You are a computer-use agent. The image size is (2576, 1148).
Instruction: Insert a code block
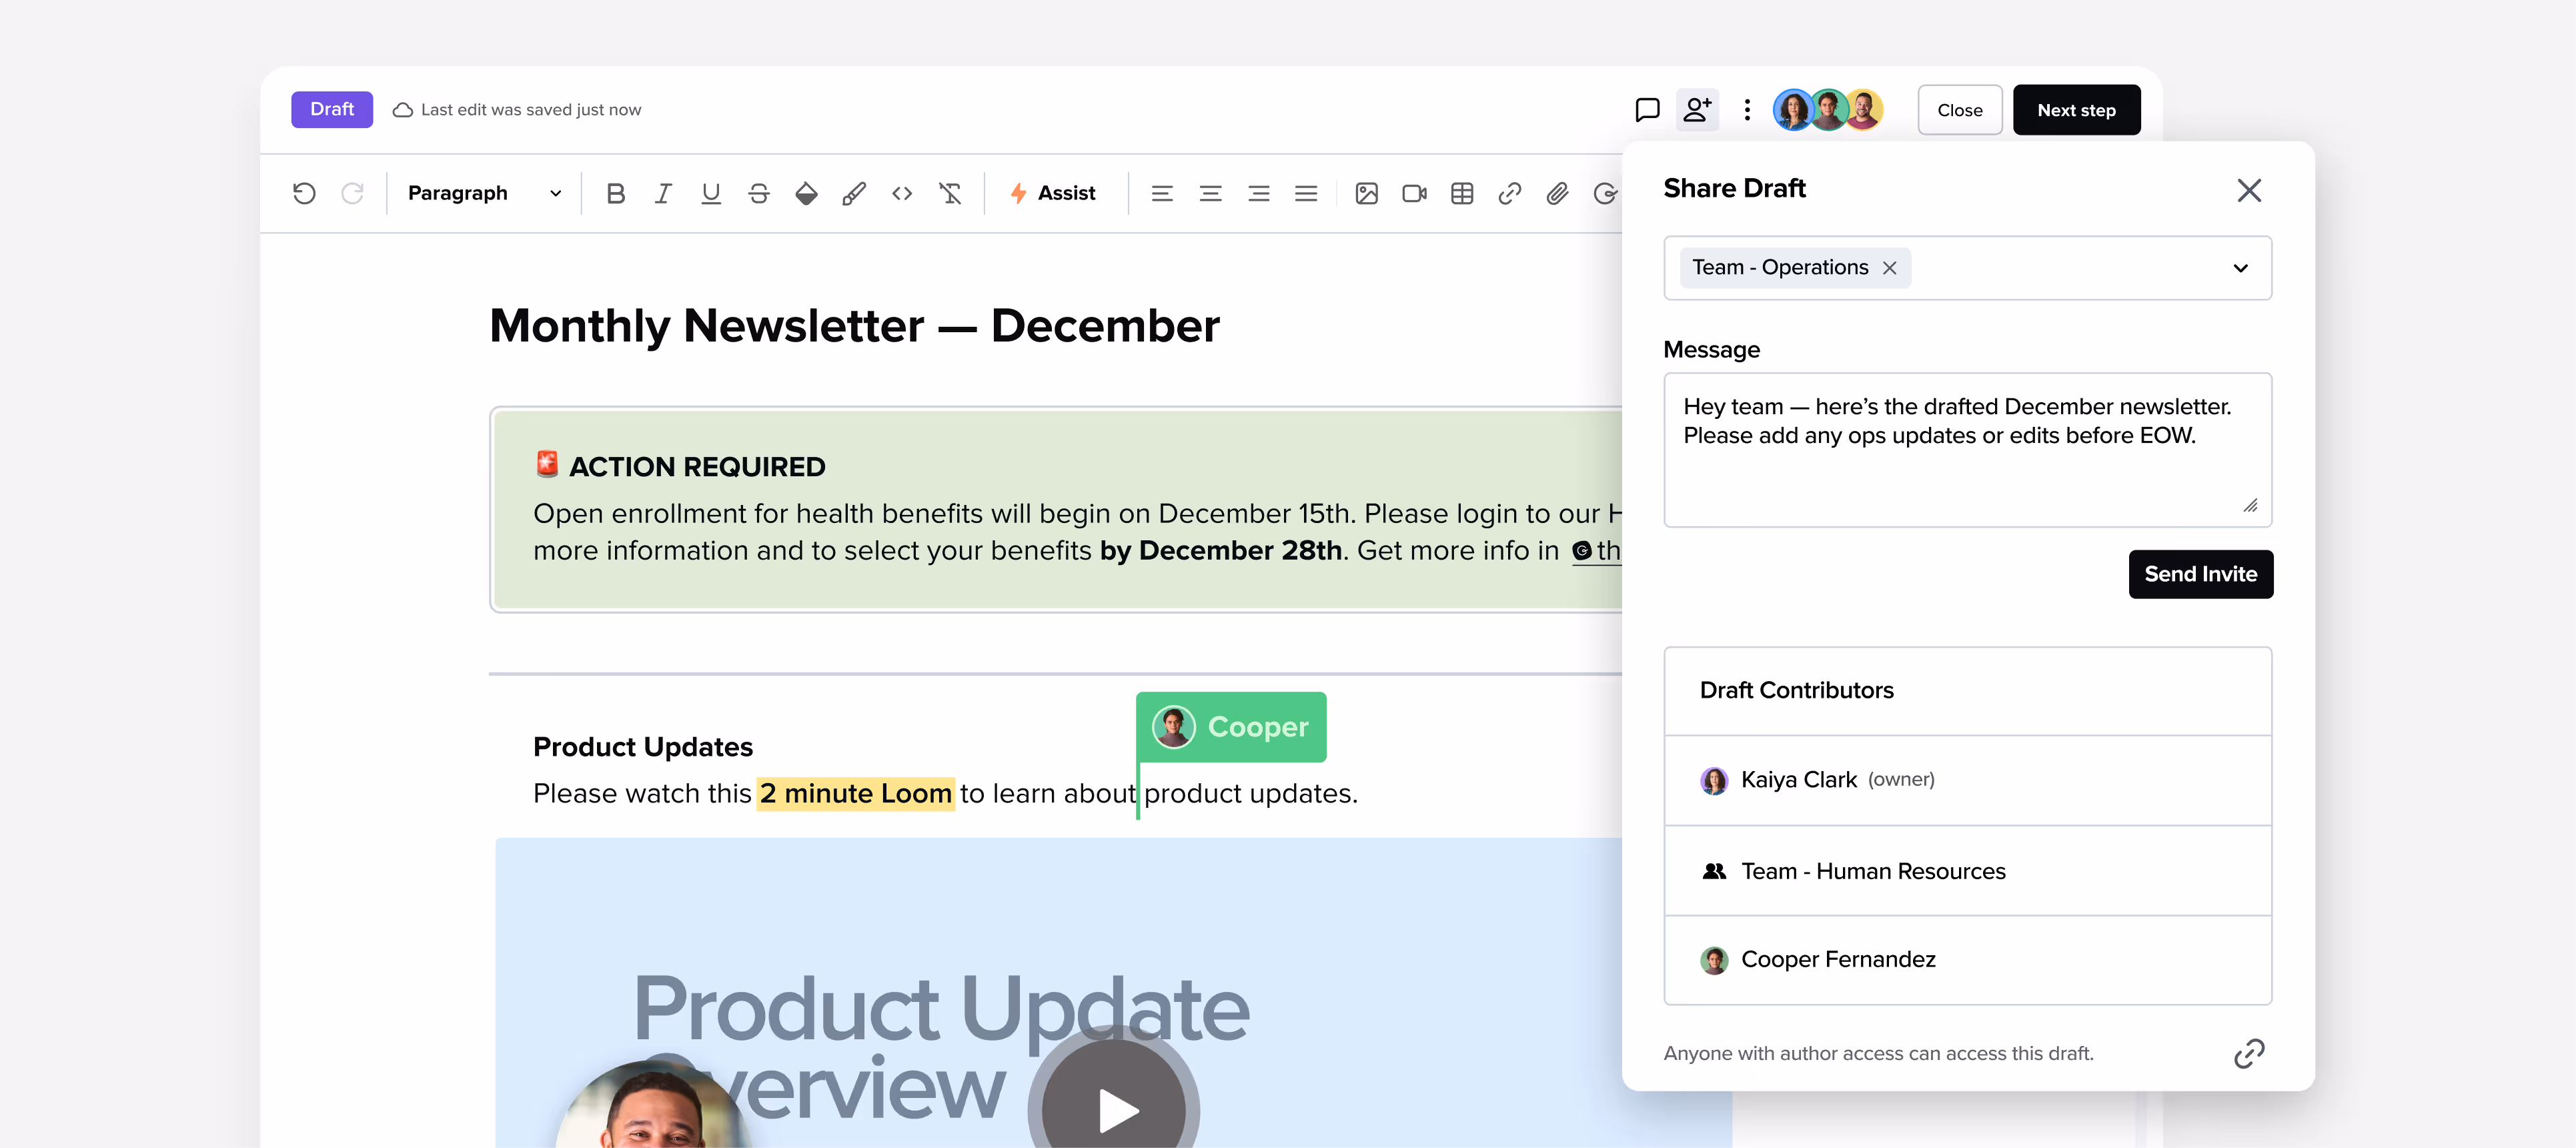(x=902, y=193)
